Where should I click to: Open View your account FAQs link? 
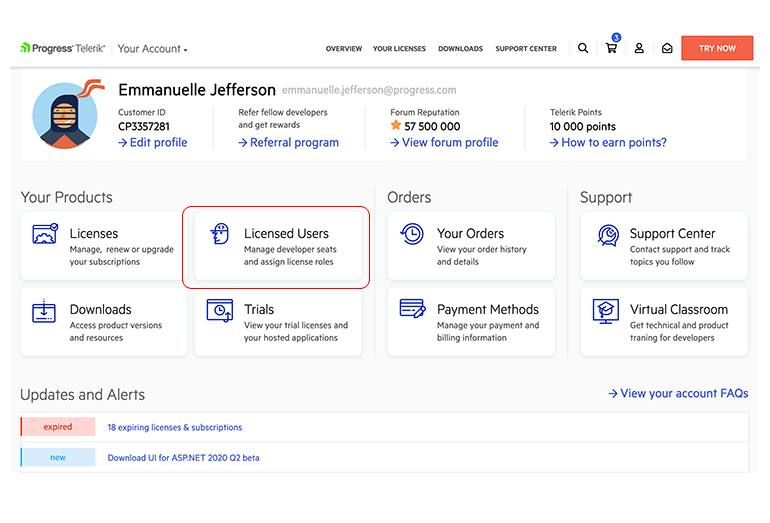[678, 393]
